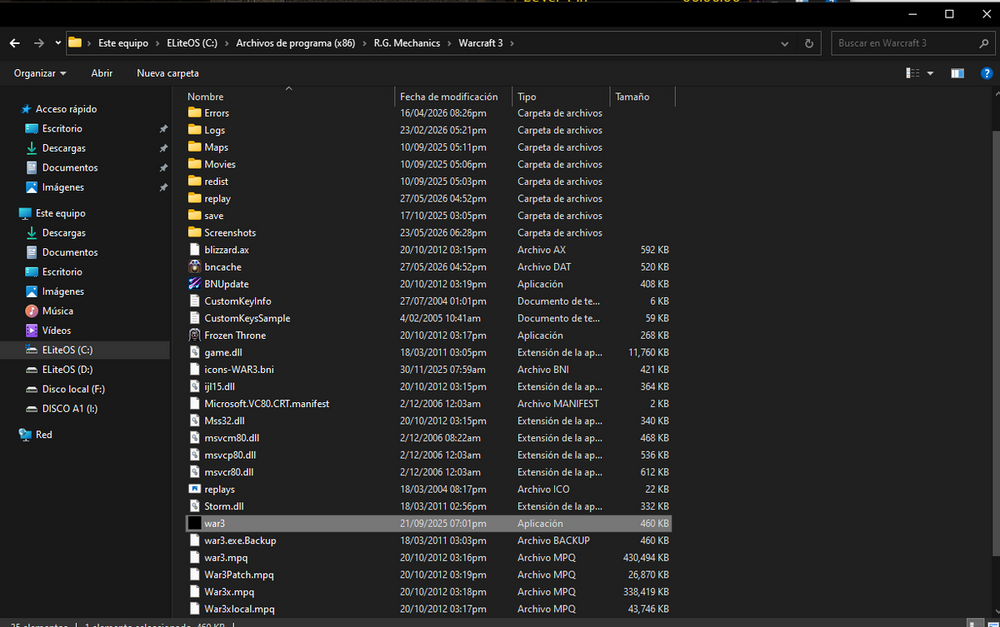The width and height of the screenshot is (1000, 627).
Task: Expand the chevron after Warcraft 3 breadcrumb
Action: point(511,43)
